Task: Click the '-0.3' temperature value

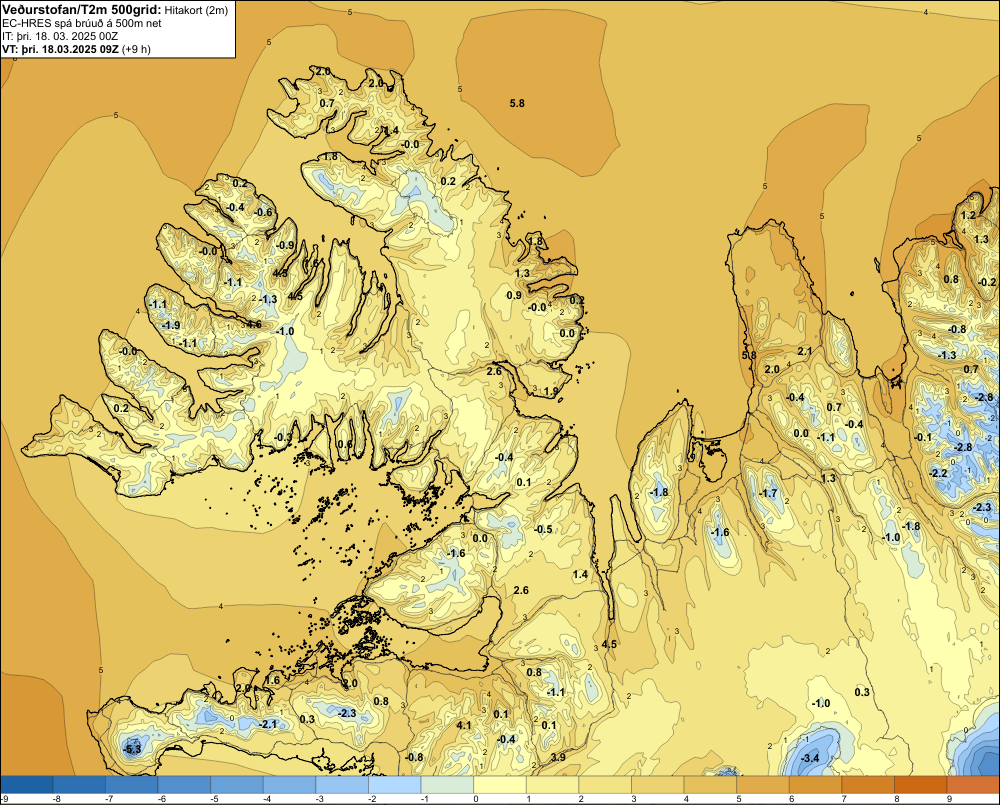Action: click(x=283, y=437)
